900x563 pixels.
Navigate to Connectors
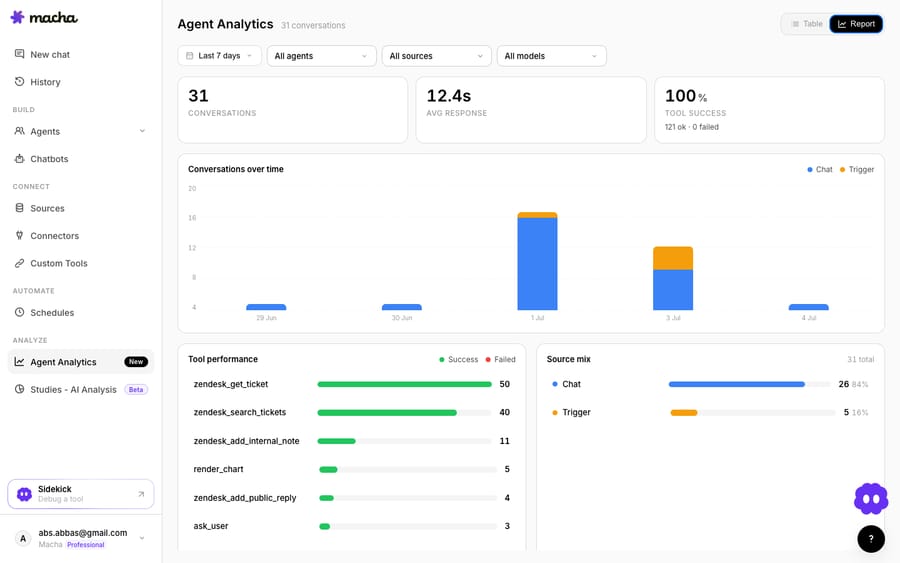(80, 236)
